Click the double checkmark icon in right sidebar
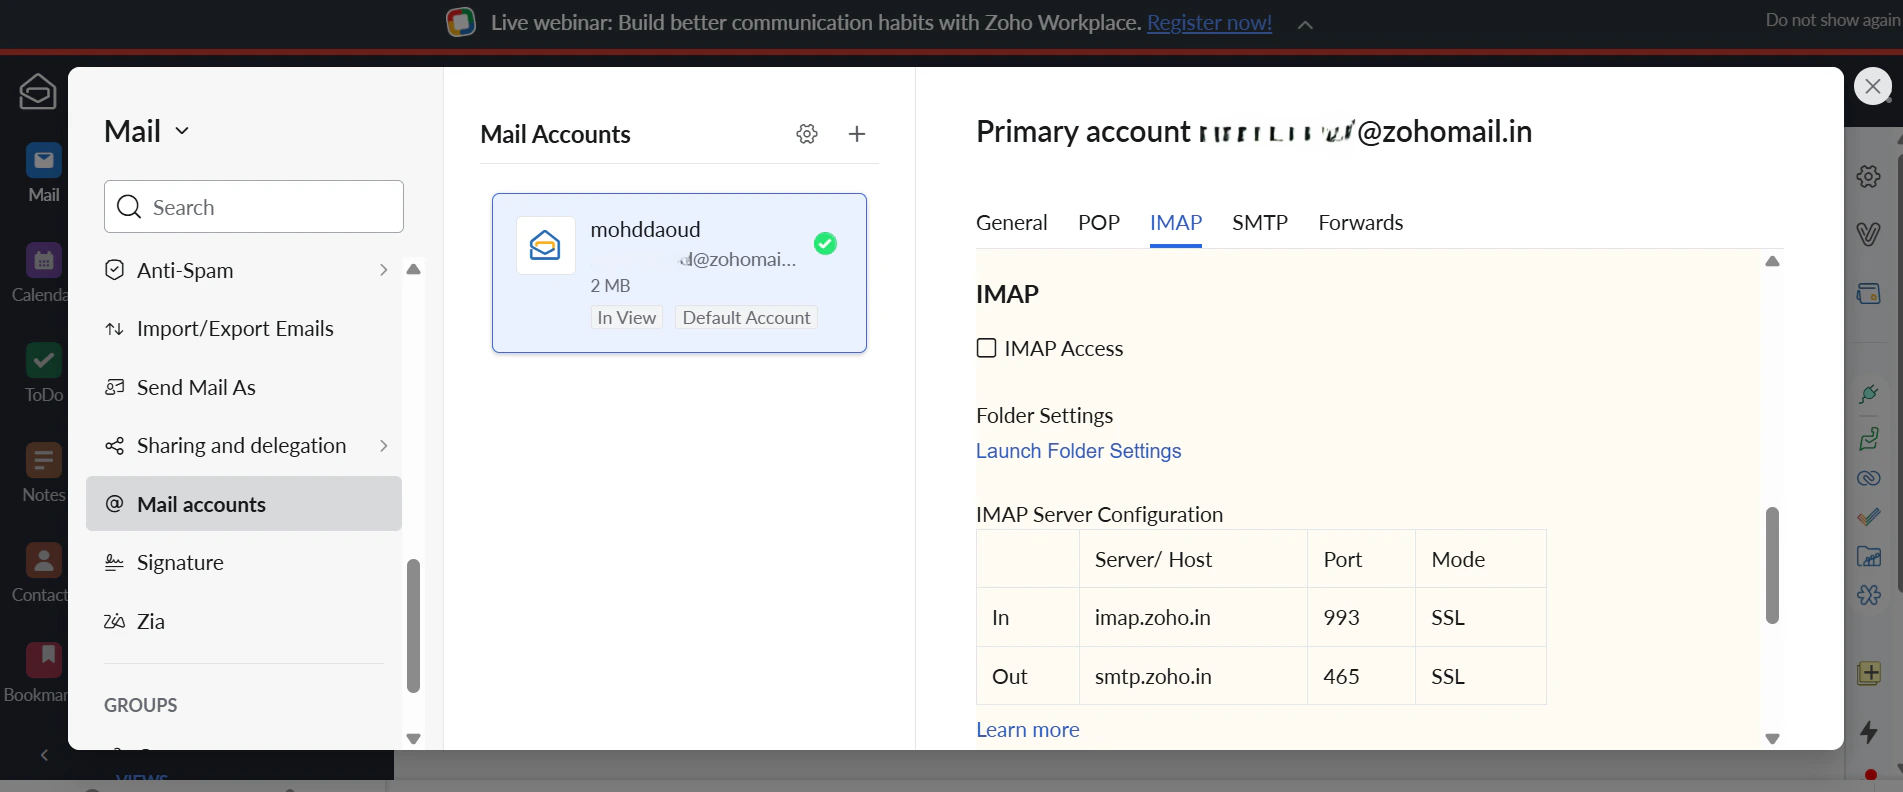The image size is (1903, 792). click(x=1869, y=517)
